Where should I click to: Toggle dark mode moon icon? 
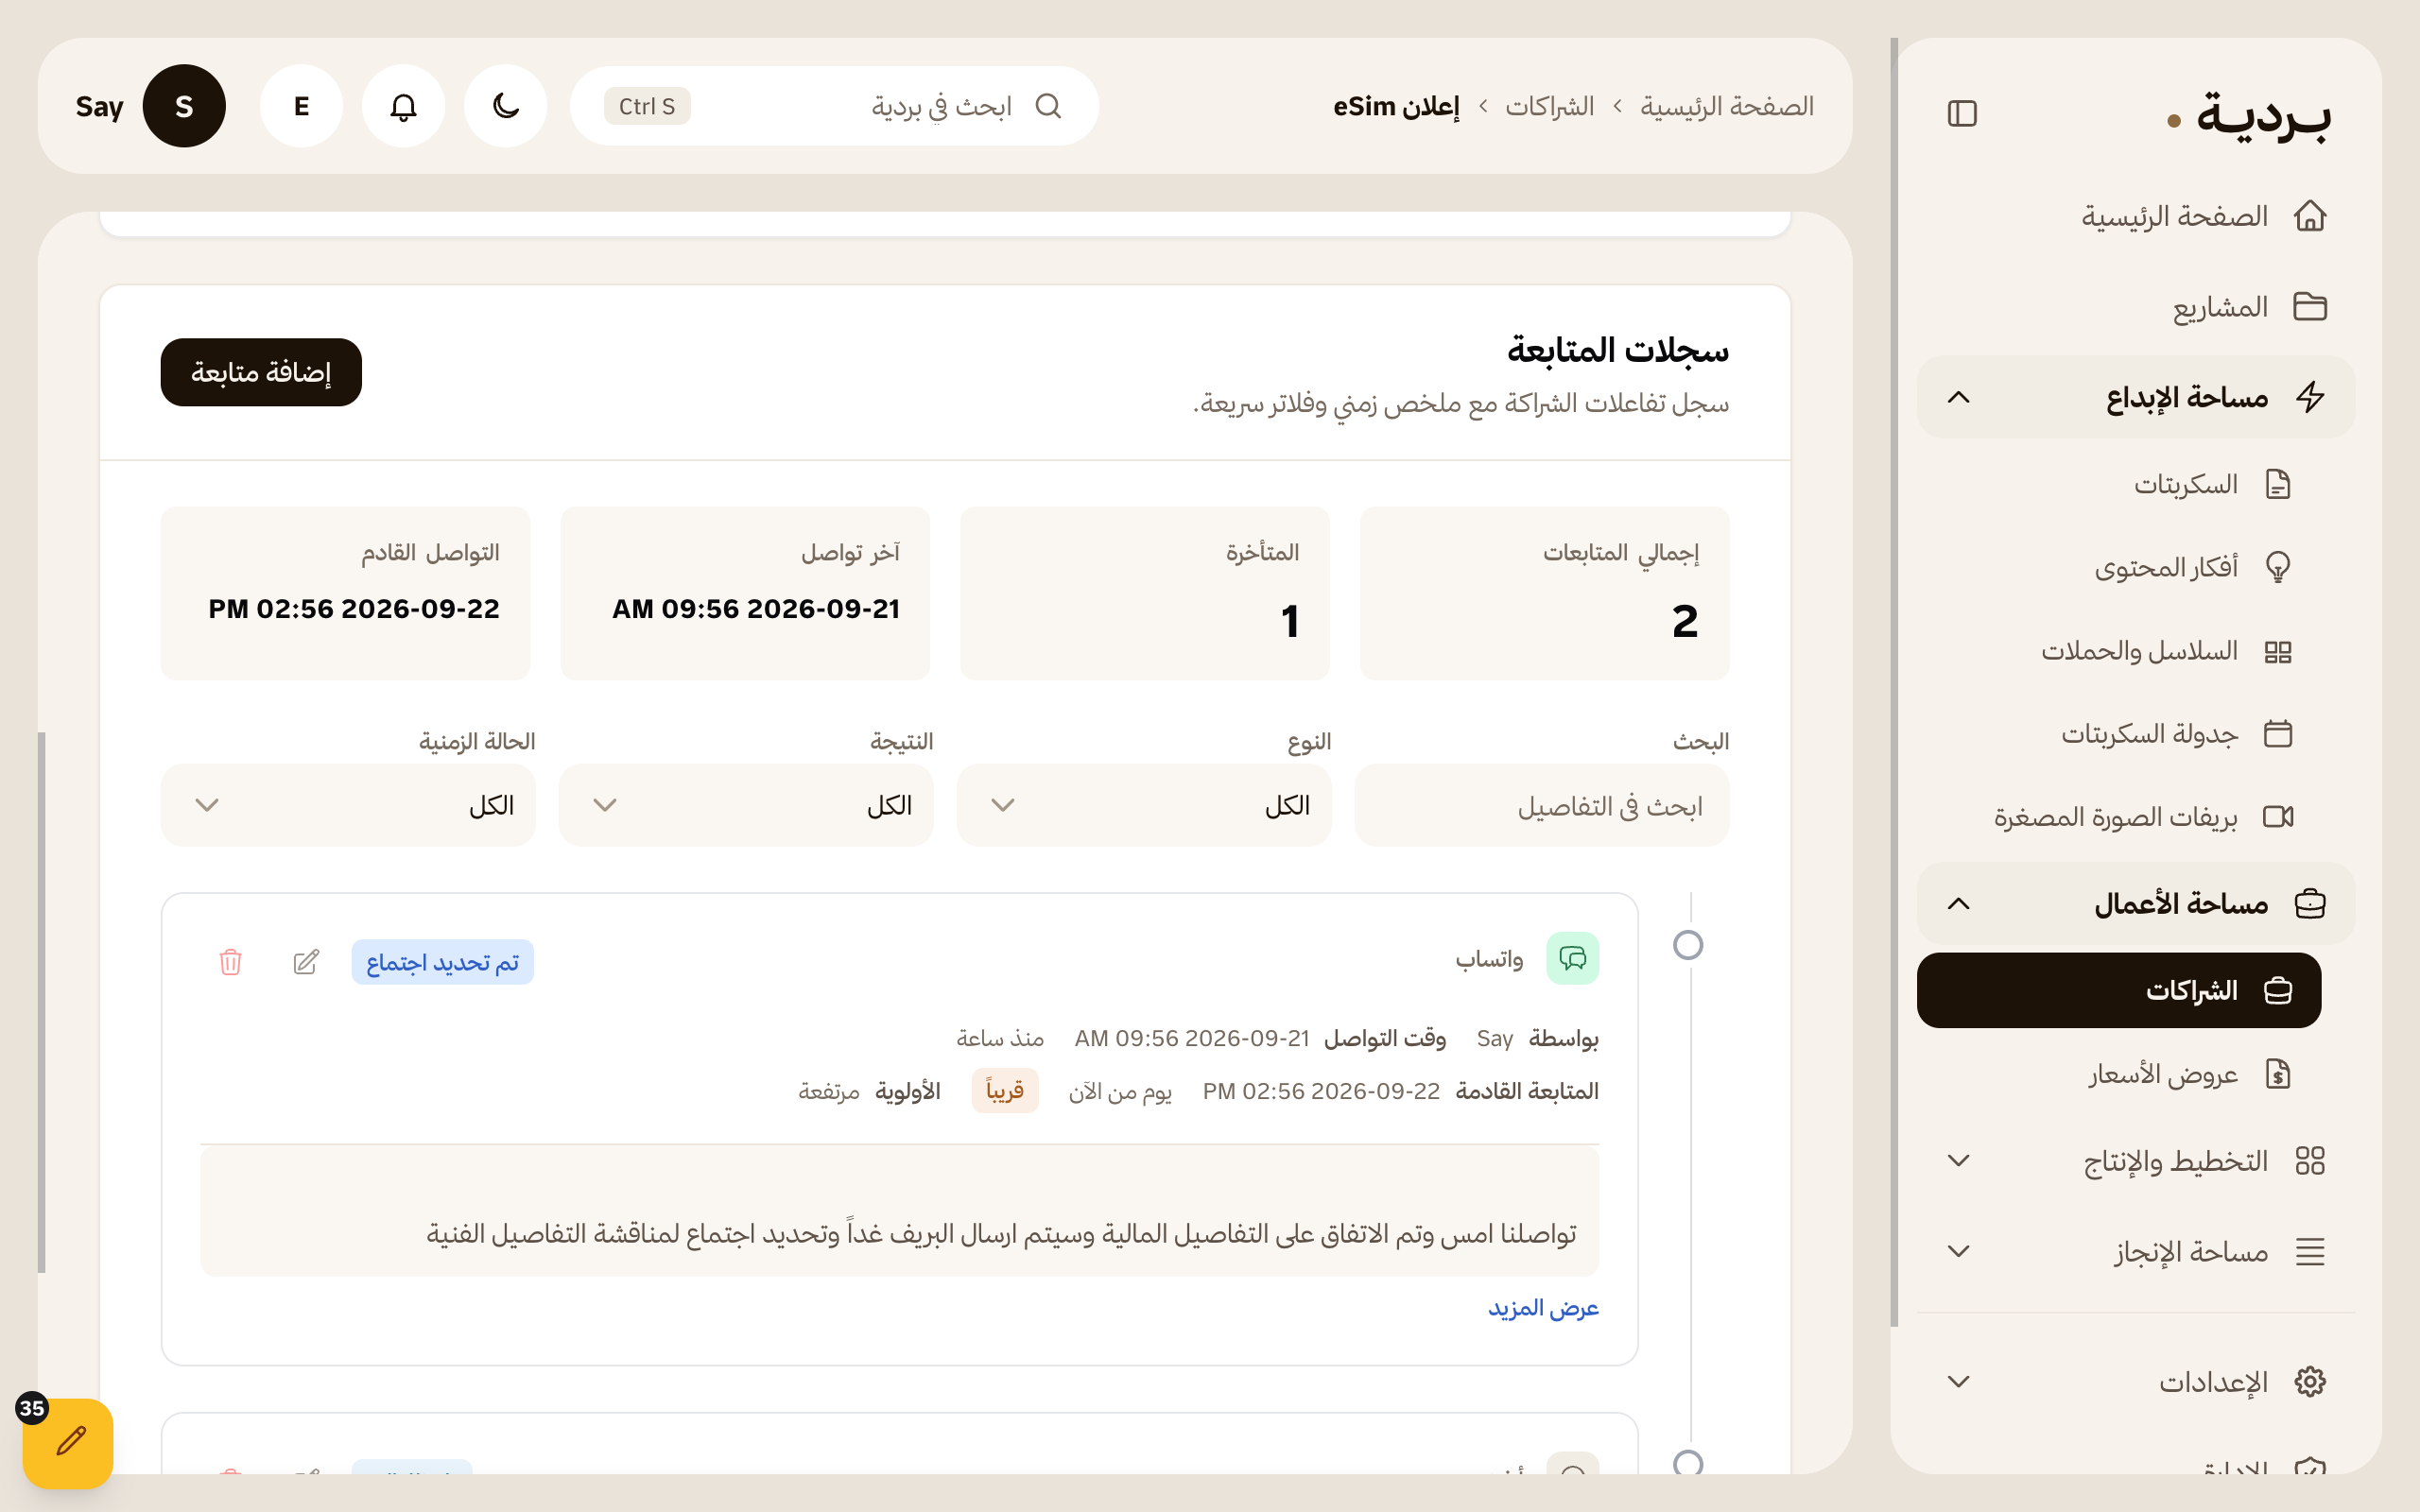pos(506,106)
